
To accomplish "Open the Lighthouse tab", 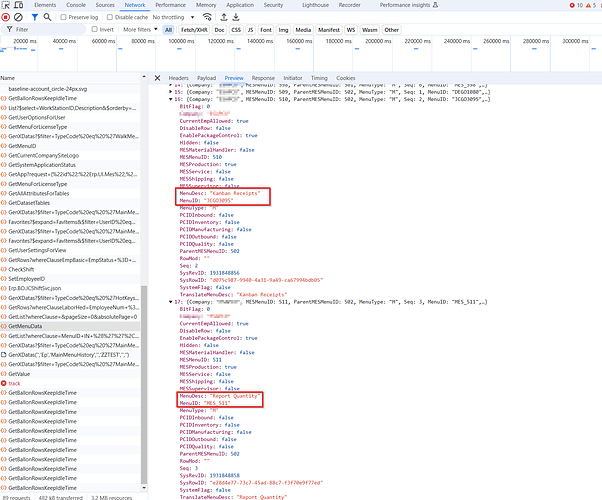I will (x=315, y=5).
